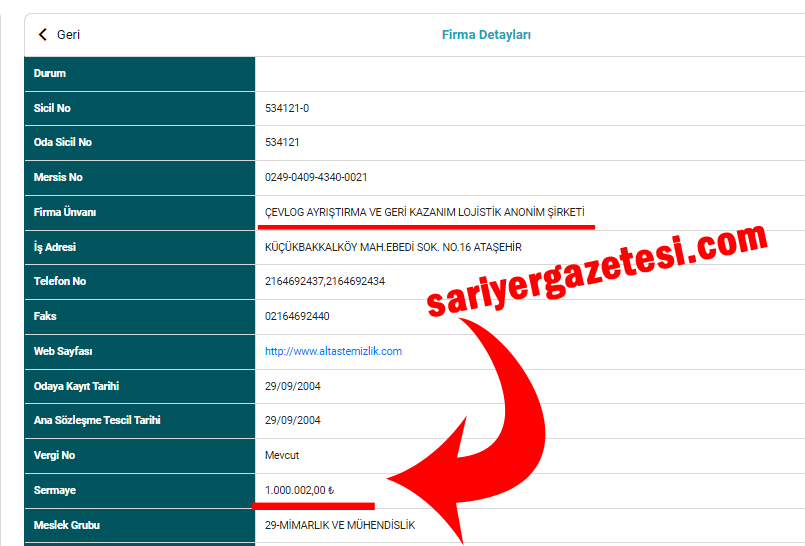Select the Sicil No value 534121-0
805x546 pixels.
287,108
